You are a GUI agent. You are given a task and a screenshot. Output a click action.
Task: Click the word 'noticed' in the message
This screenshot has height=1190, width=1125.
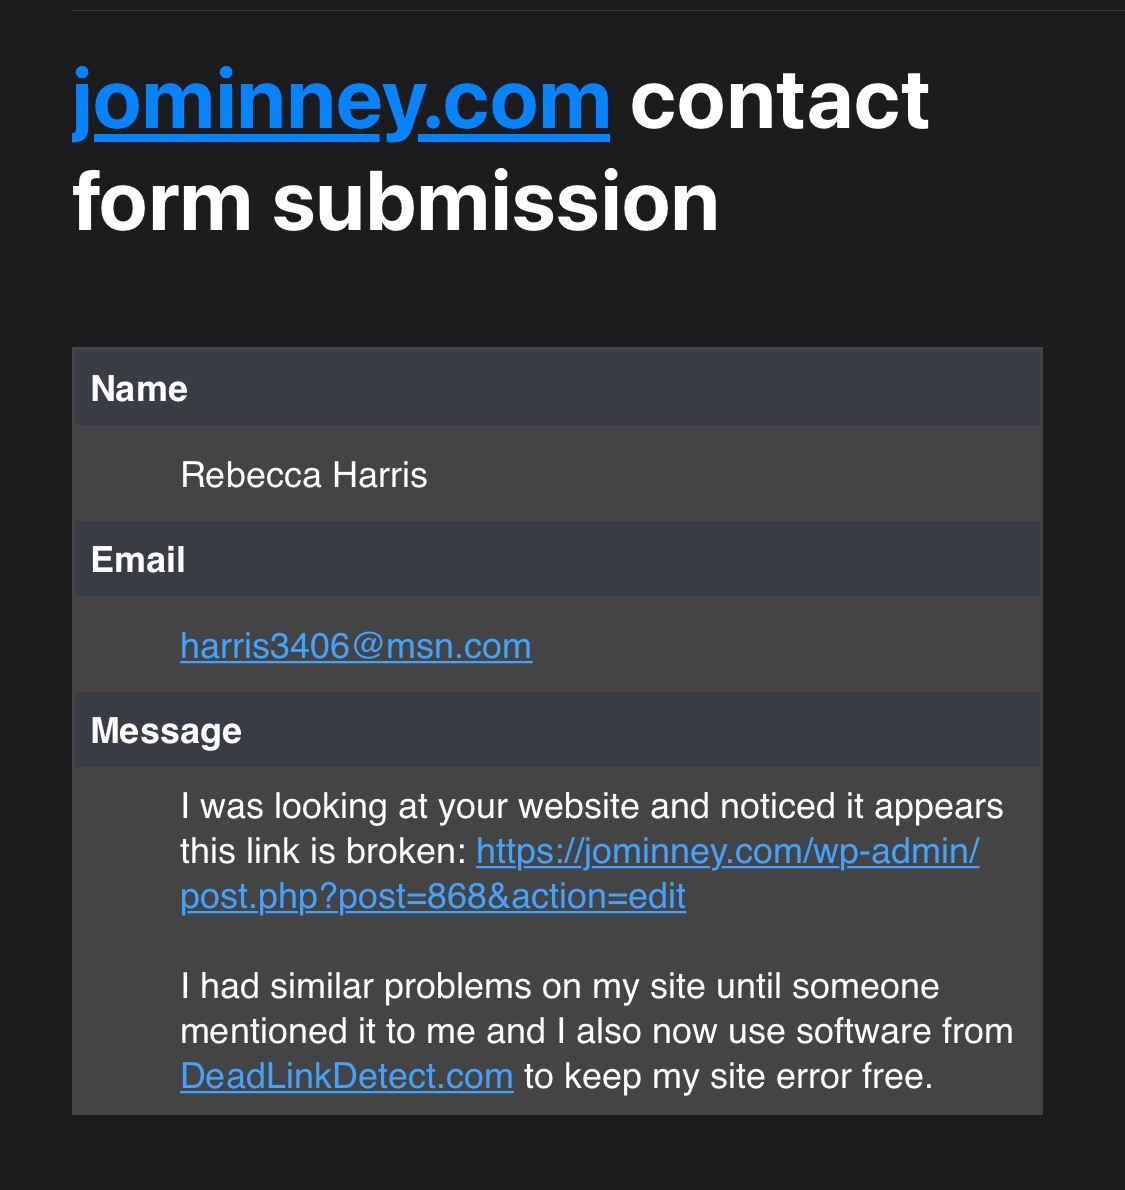778,806
